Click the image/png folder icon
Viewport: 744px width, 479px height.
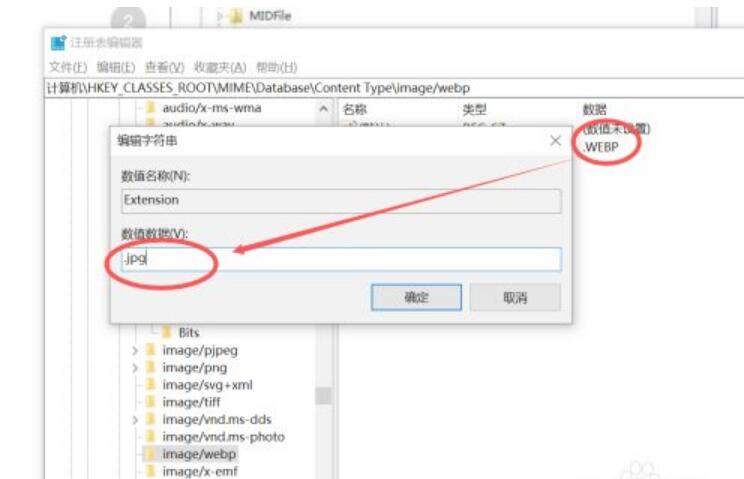pyautogui.click(x=151, y=367)
